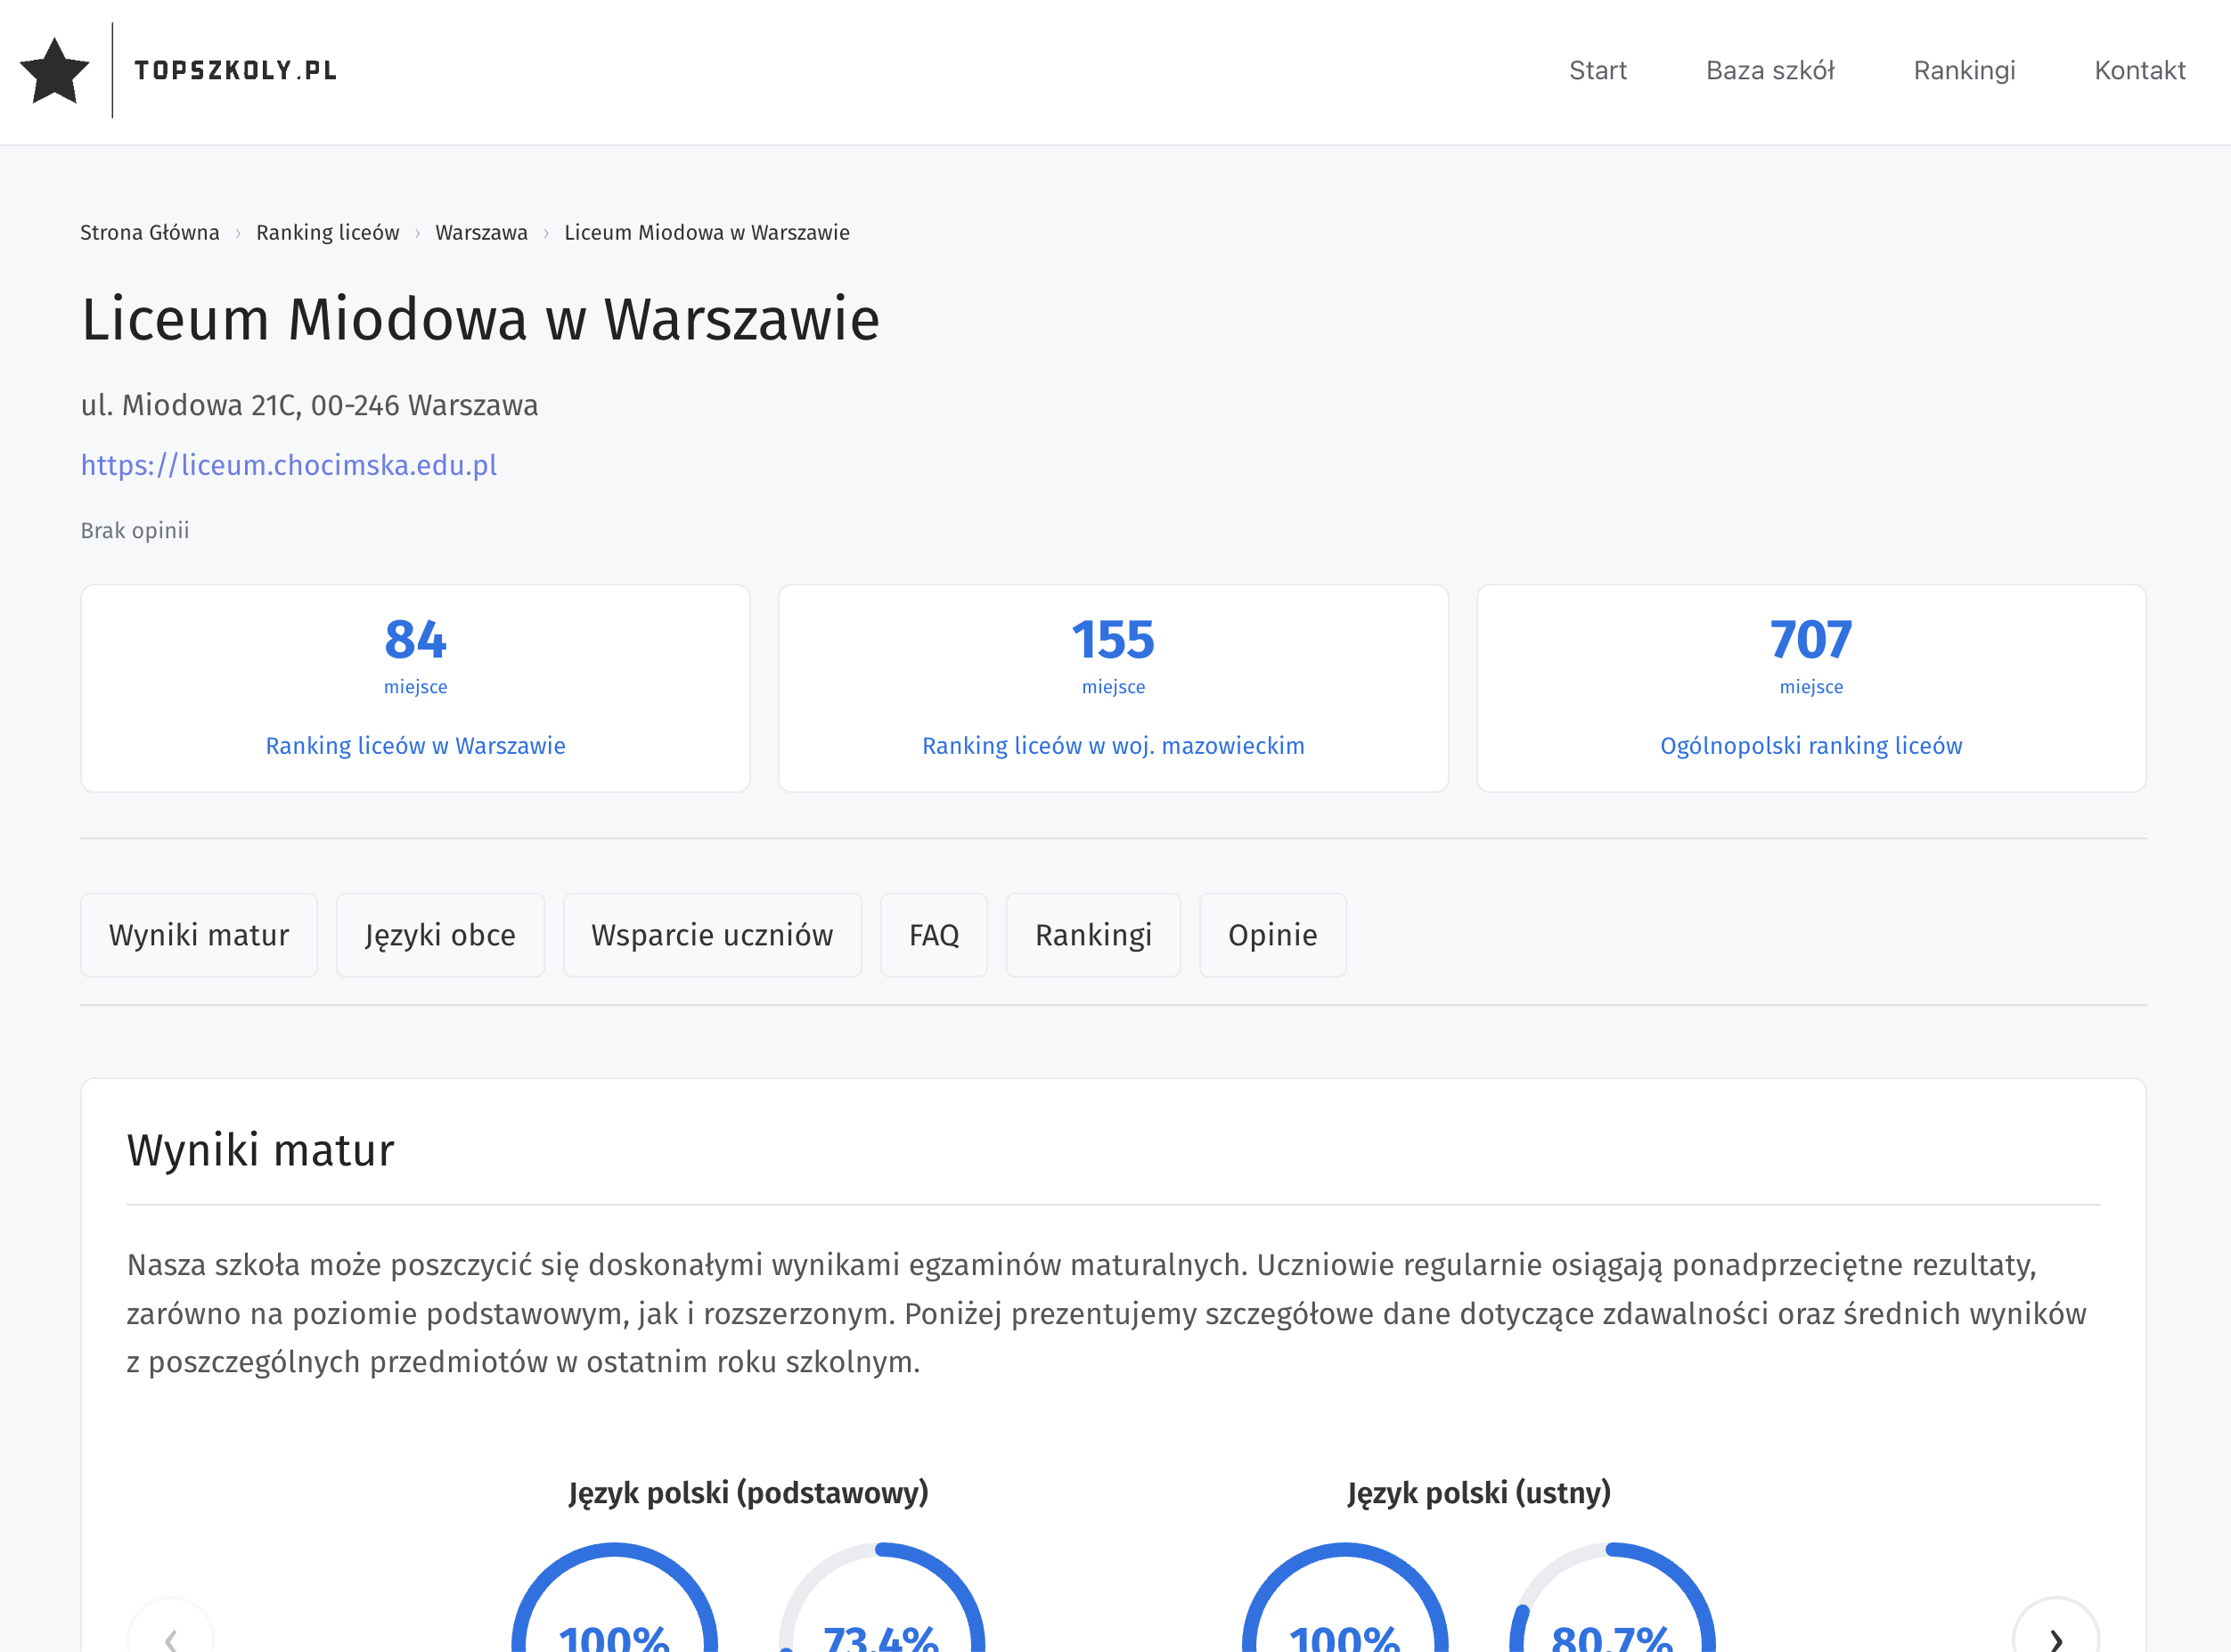Switch to the Języki obce tab

pyautogui.click(x=440, y=935)
